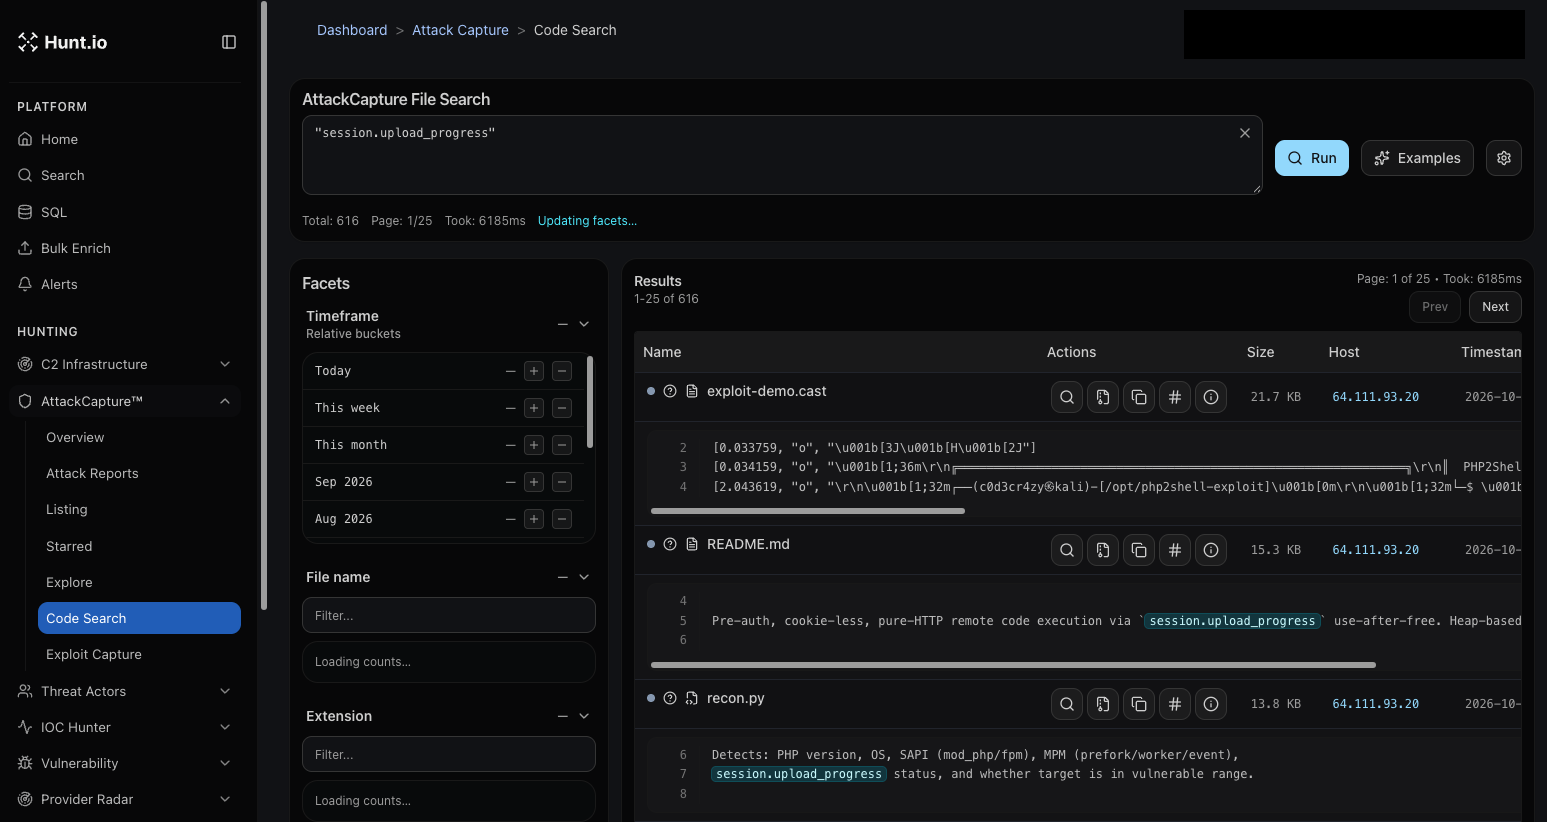This screenshot has width=1547, height=822.
Task: Copy exploit-demo.cast using the copy icon
Action: 1139,397
